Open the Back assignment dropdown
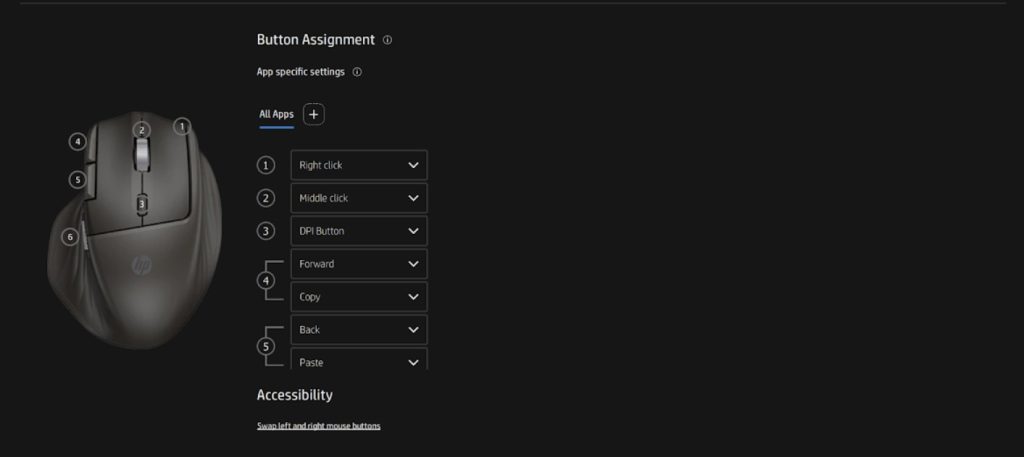Viewport: 1024px width, 457px height. click(x=359, y=330)
